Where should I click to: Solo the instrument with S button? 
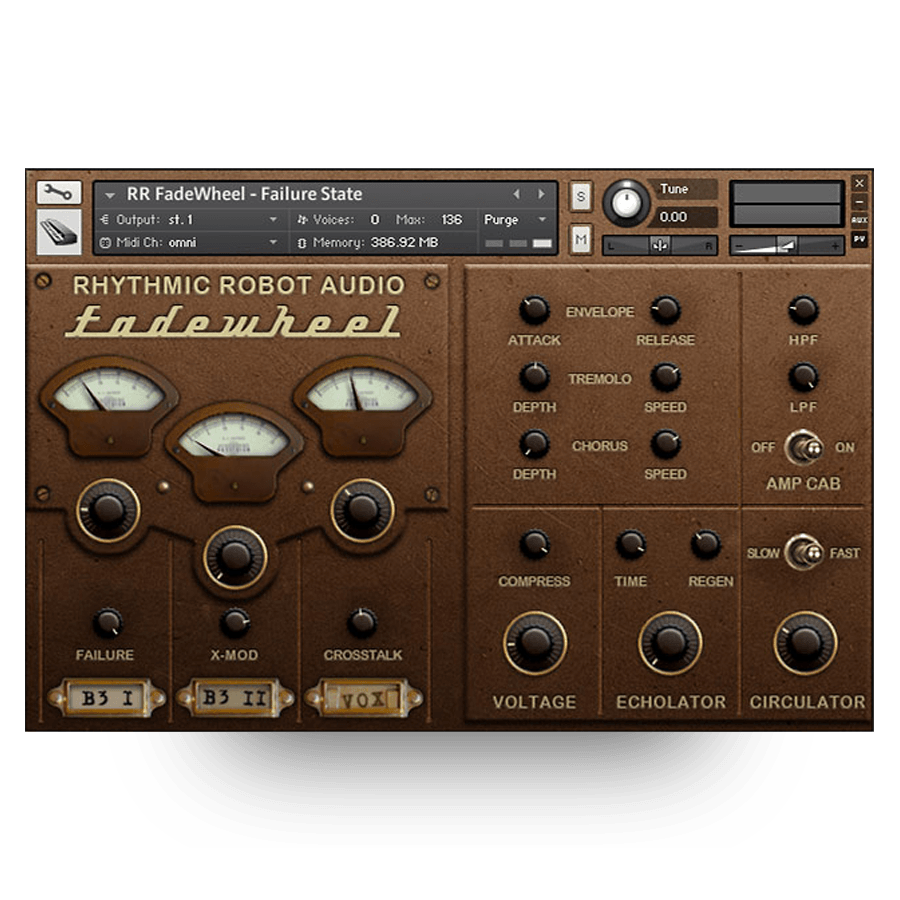pyautogui.click(x=581, y=196)
